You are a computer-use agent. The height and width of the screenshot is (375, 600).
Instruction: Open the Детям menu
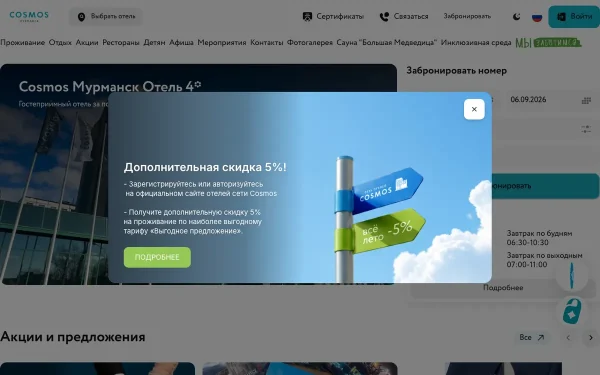click(154, 42)
